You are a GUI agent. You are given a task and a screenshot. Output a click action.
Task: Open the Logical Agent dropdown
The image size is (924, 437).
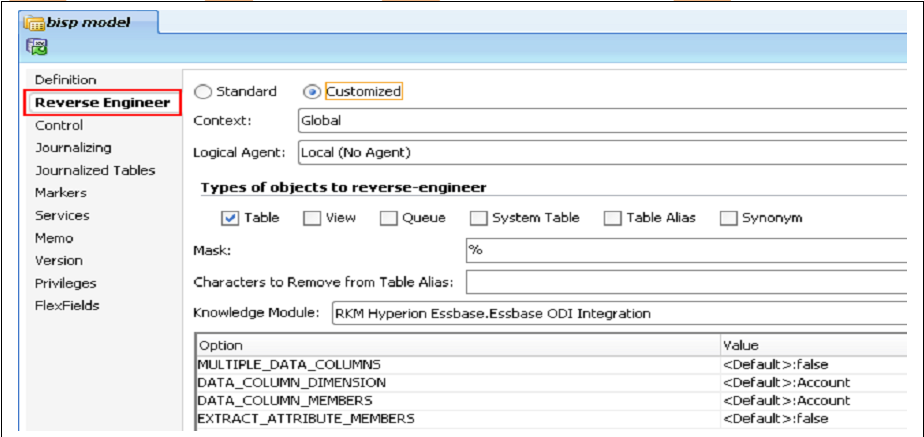tap(602, 153)
